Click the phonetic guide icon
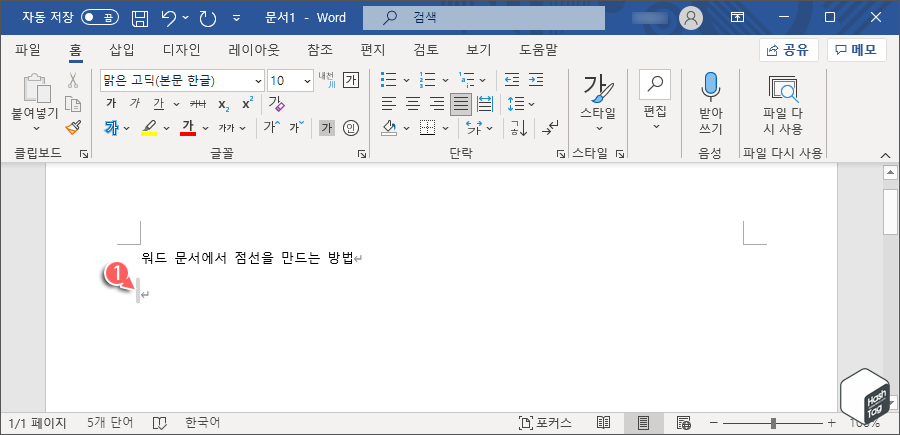 (327, 80)
